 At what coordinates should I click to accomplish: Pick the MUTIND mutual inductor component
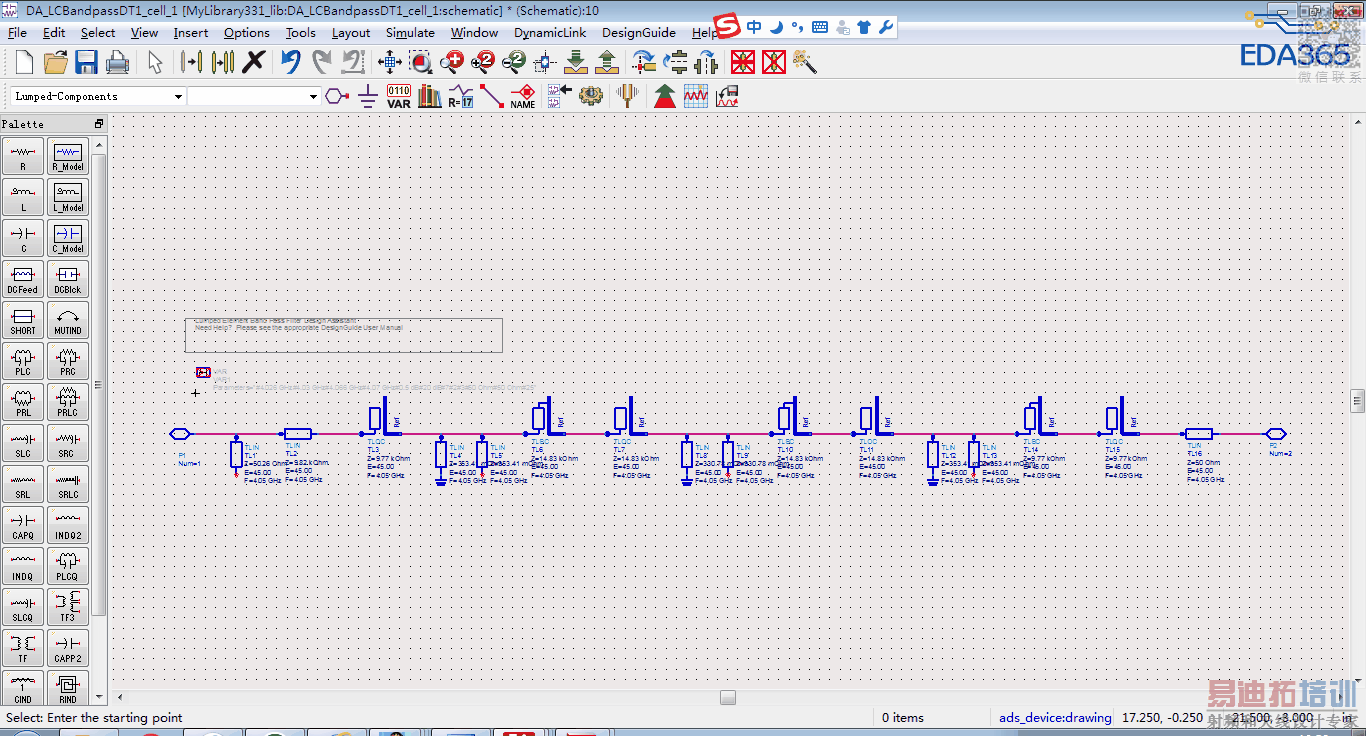pos(68,320)
